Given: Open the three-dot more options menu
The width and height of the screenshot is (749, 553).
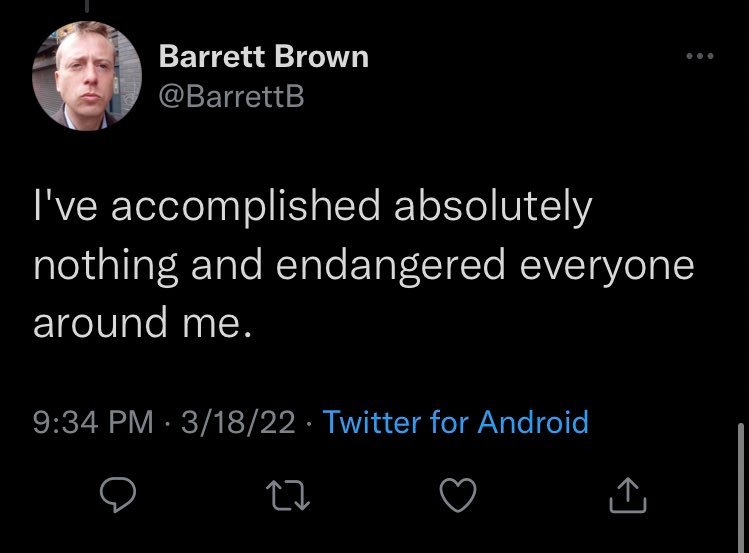Looking at the screenshot, I should point(701,57).
